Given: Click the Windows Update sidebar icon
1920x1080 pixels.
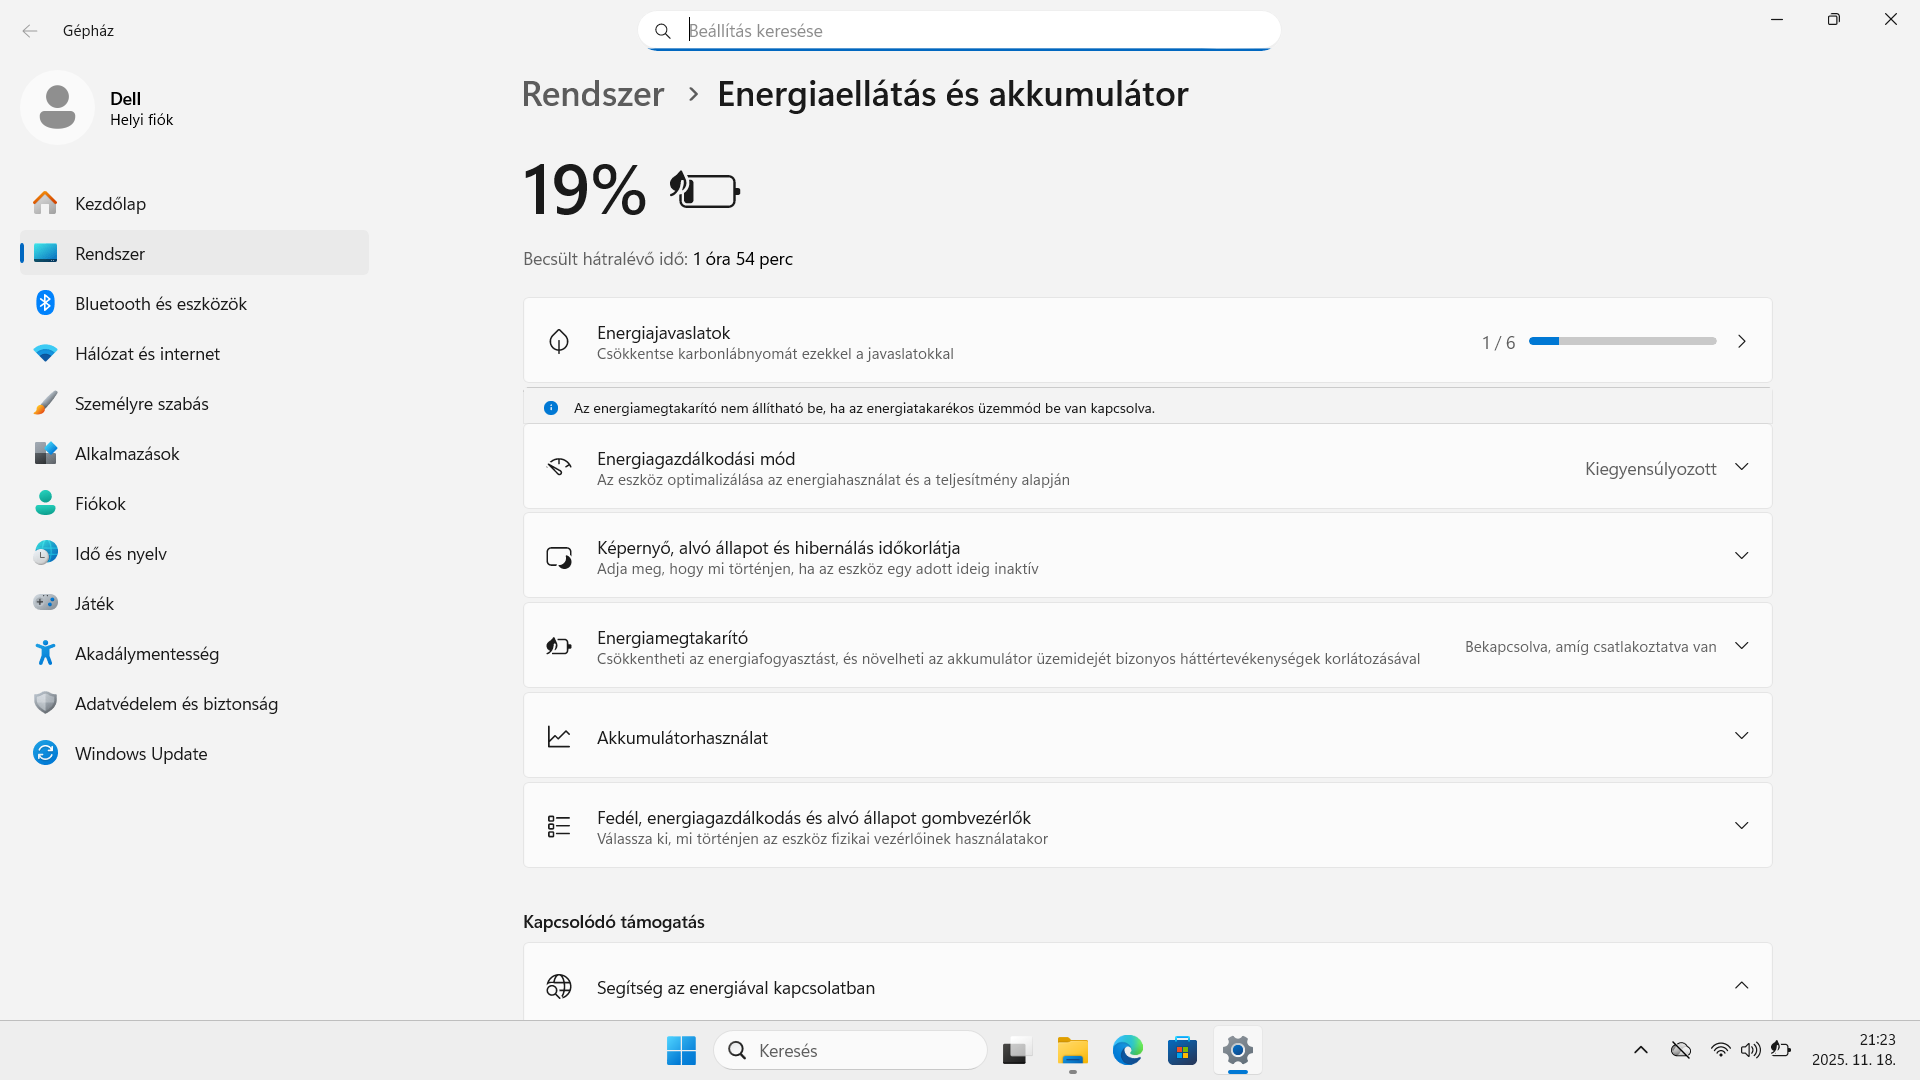Looking at the screenshot, I should point(45,753).
